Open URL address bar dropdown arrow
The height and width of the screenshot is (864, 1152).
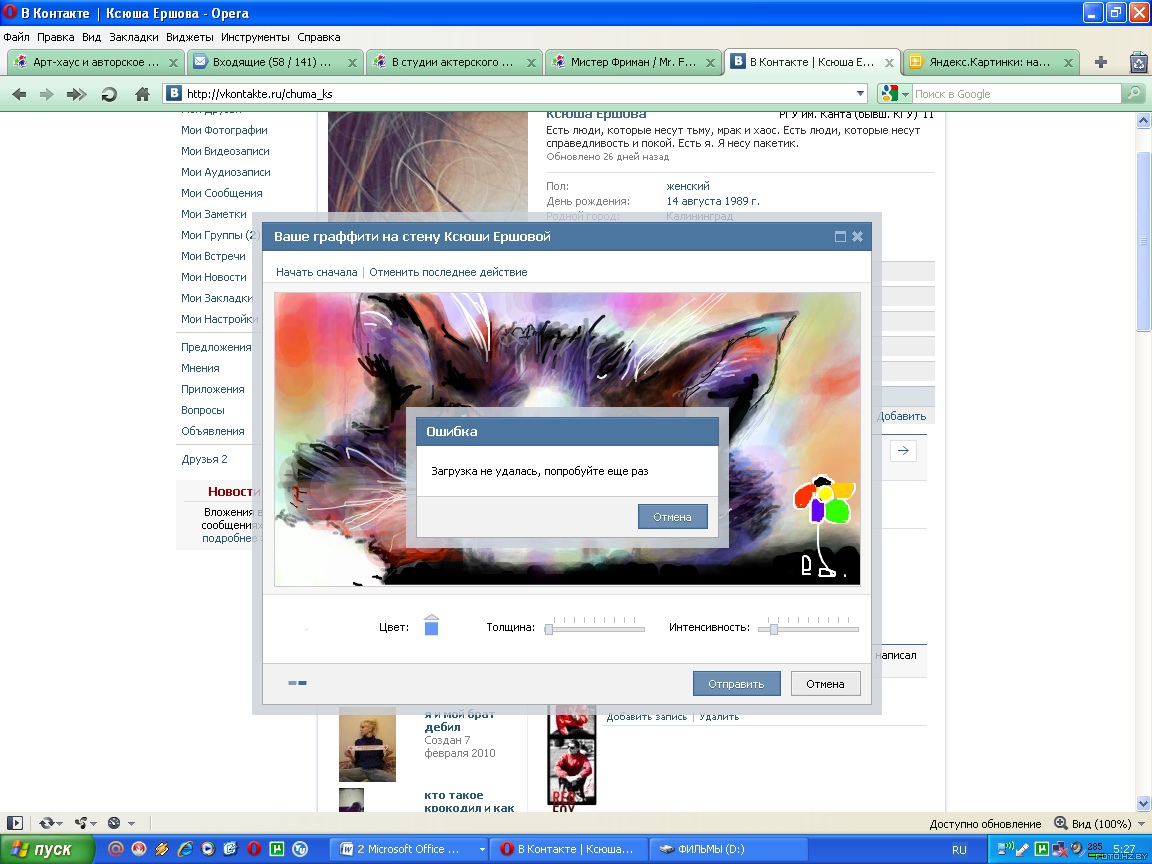coord(860,94)
